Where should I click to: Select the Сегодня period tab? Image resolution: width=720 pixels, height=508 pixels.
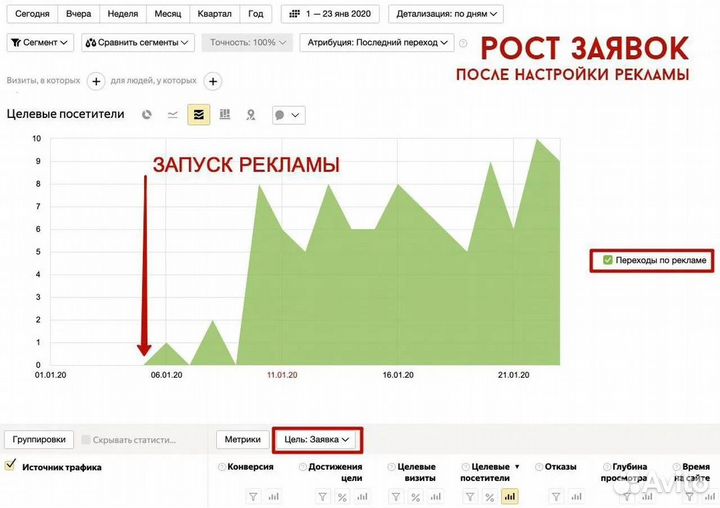pyautogui.click(x=32, y=14)
